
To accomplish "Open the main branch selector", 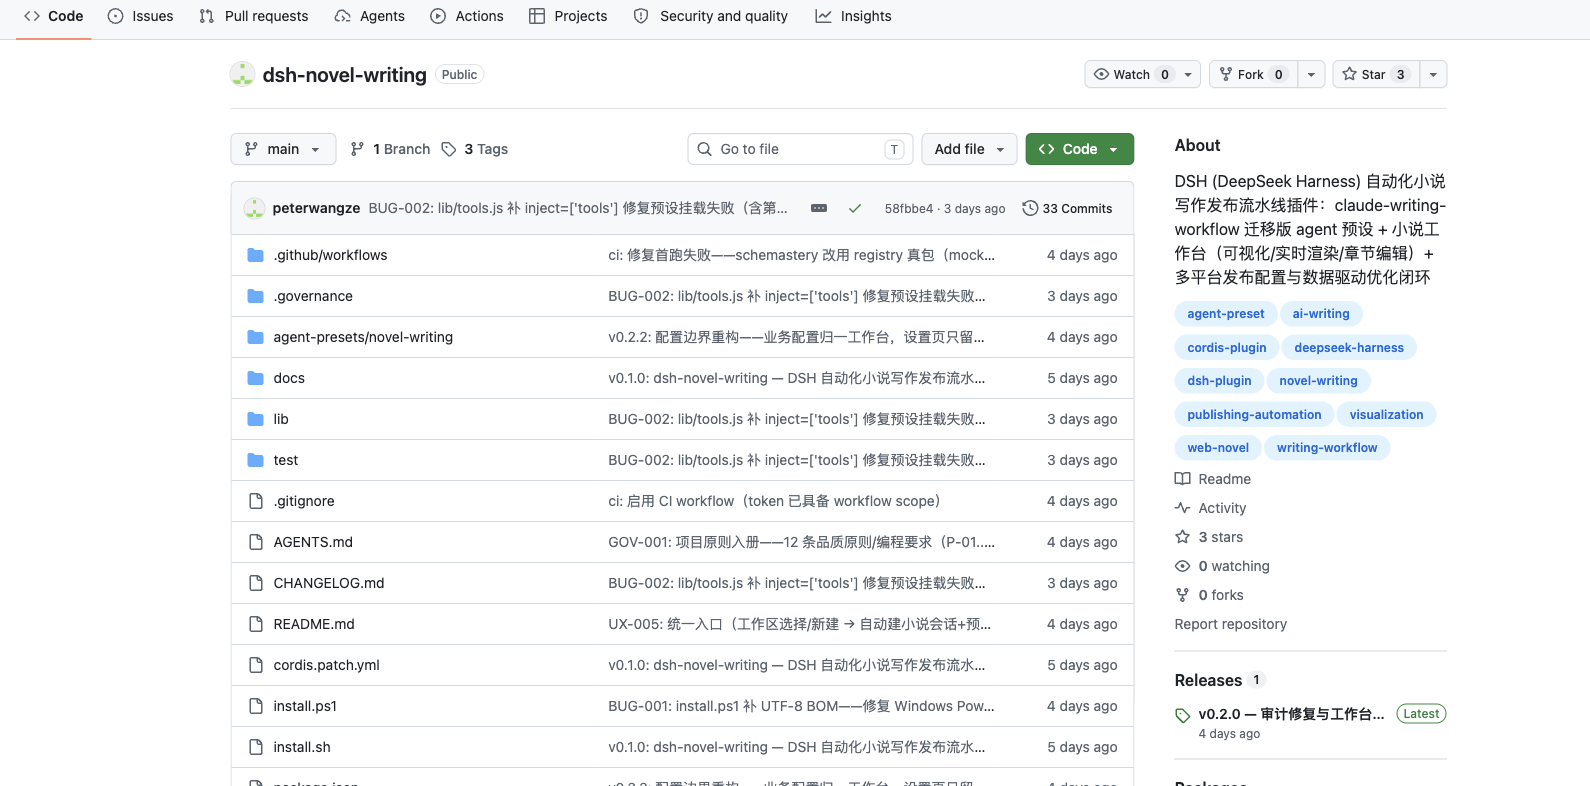I will click(283, 149).
